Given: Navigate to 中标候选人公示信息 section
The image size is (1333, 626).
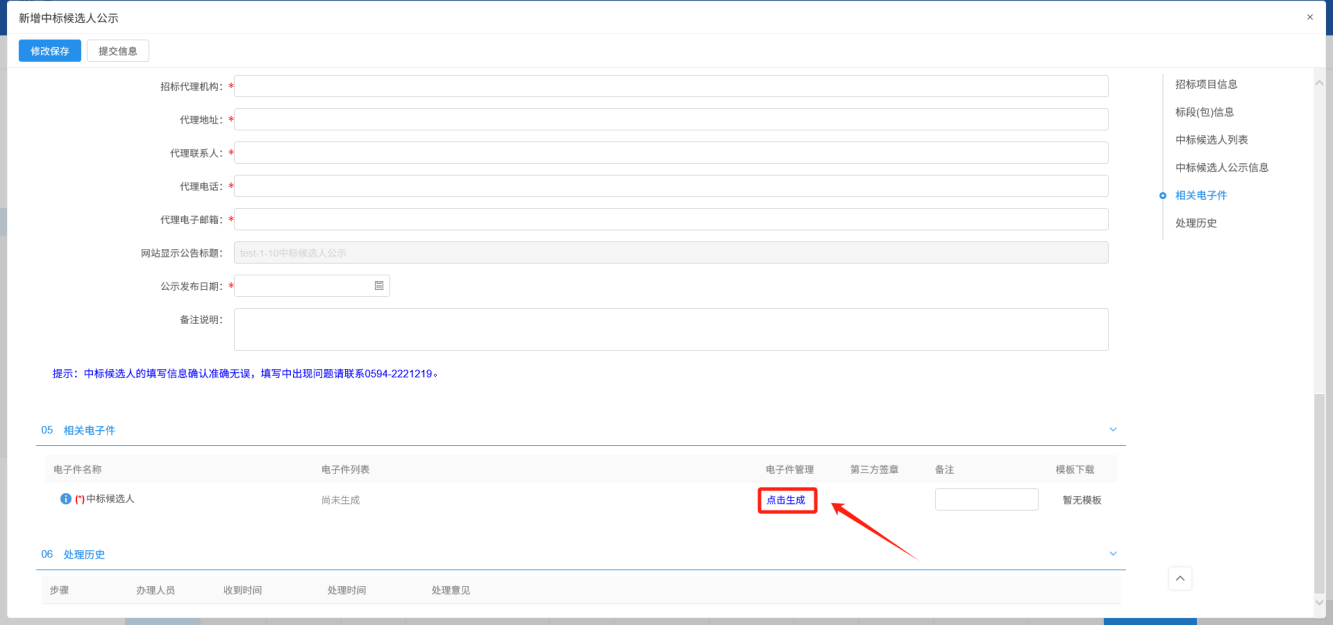Looking at the screenshot, I should click(1222, 168).
